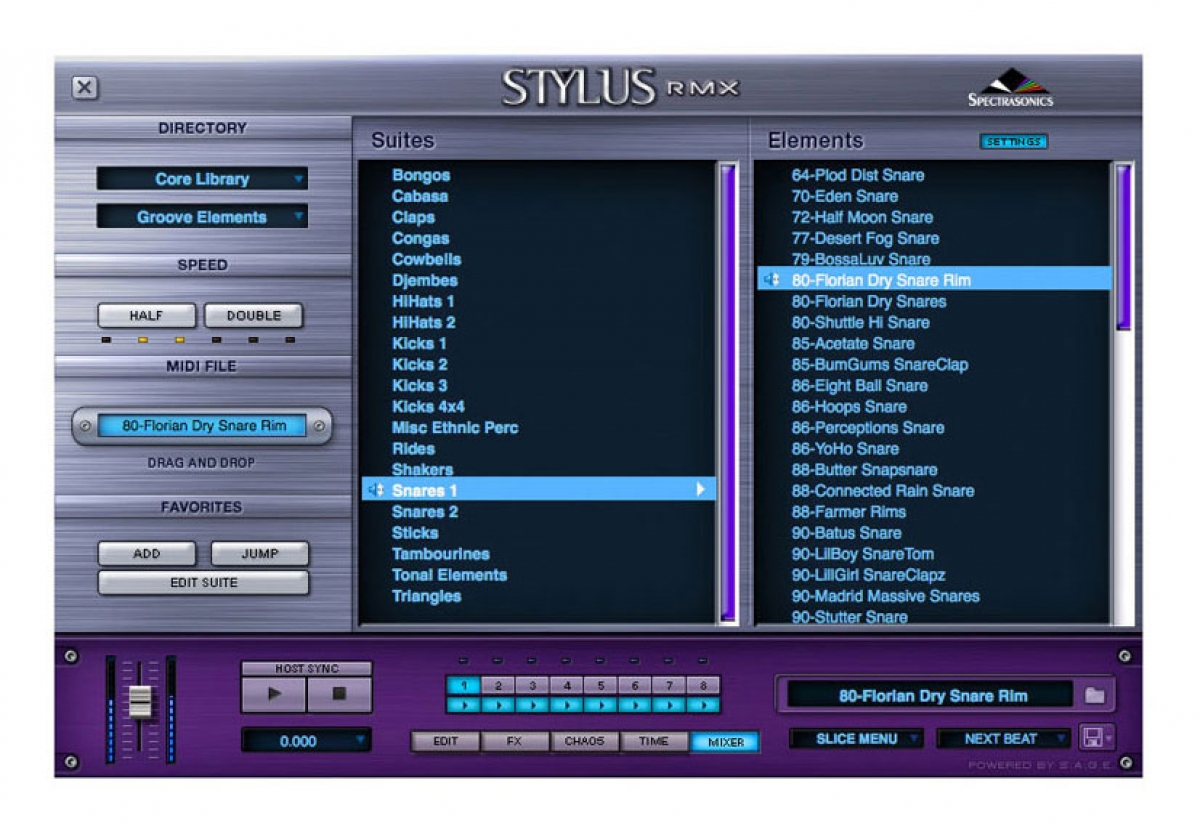Switch to the FX page

click(x=515, y=742)
